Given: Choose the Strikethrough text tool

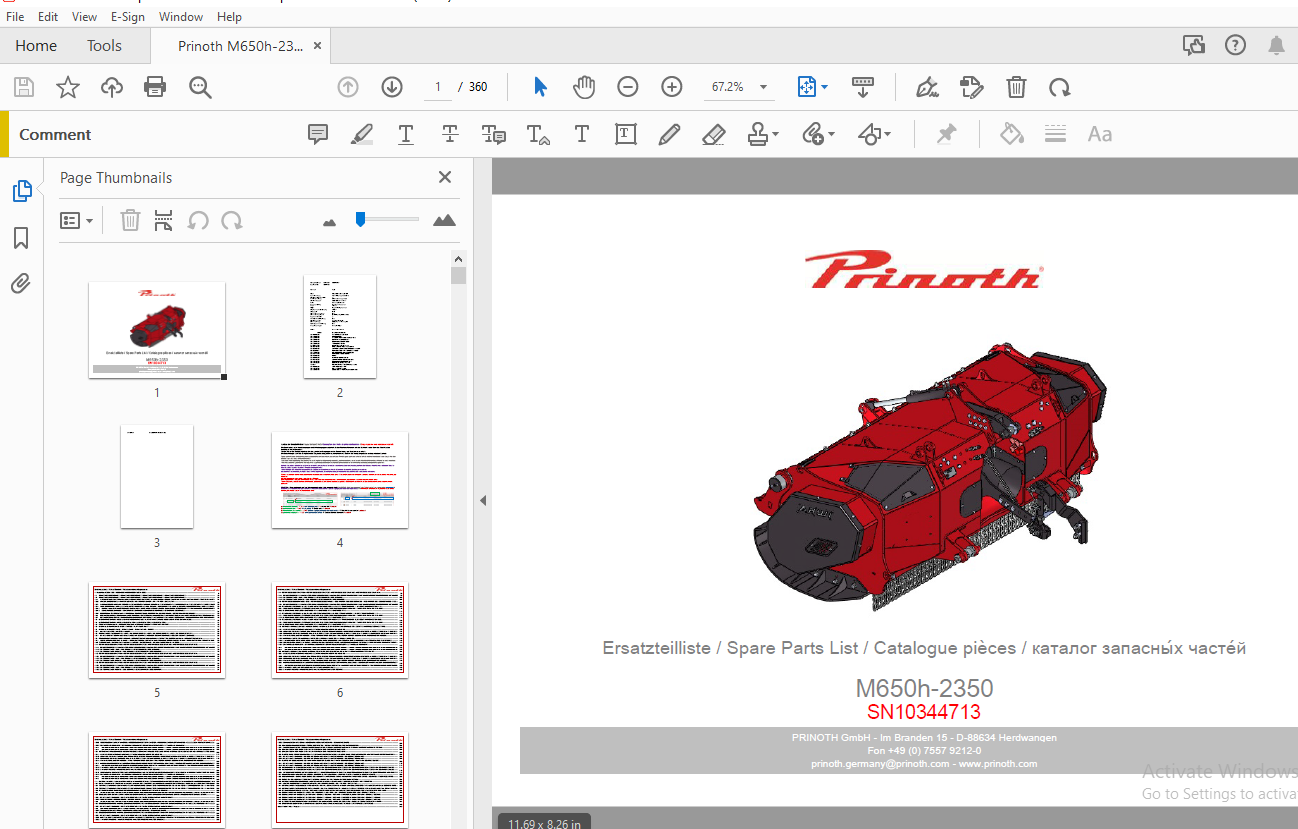Looking at the screenshot, I should [x=450, y=134].
